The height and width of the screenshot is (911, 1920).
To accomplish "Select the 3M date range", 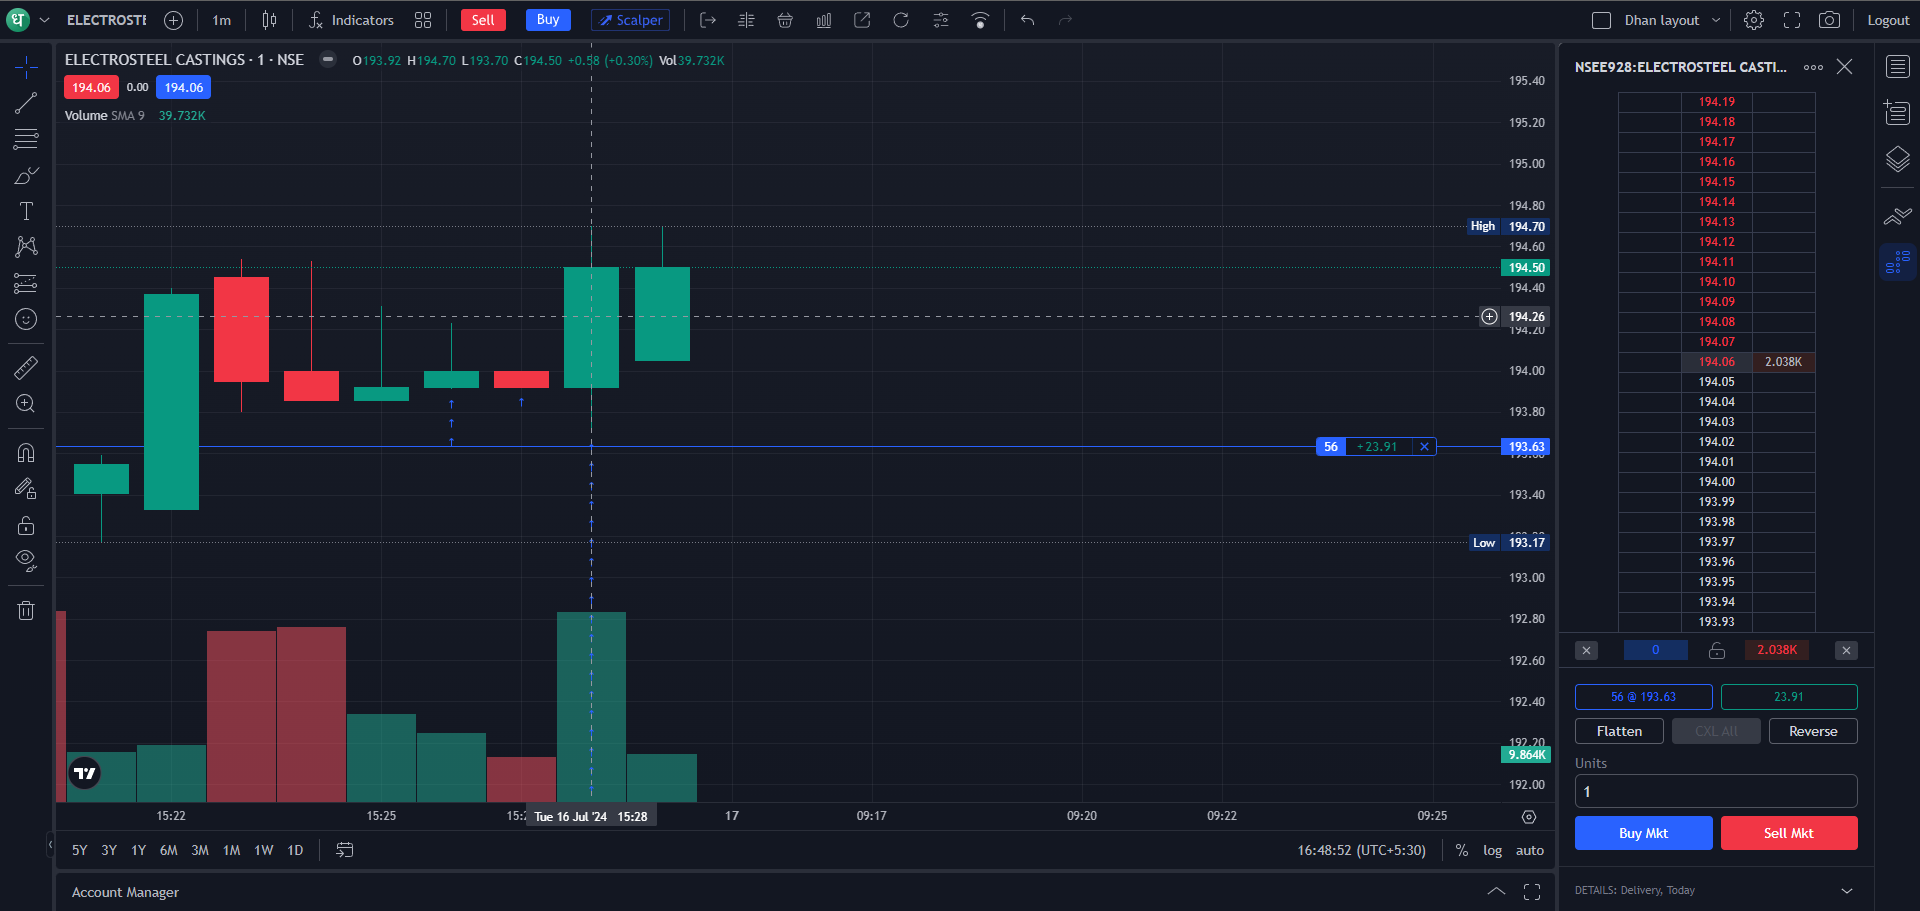I will [x=200, y=850].
